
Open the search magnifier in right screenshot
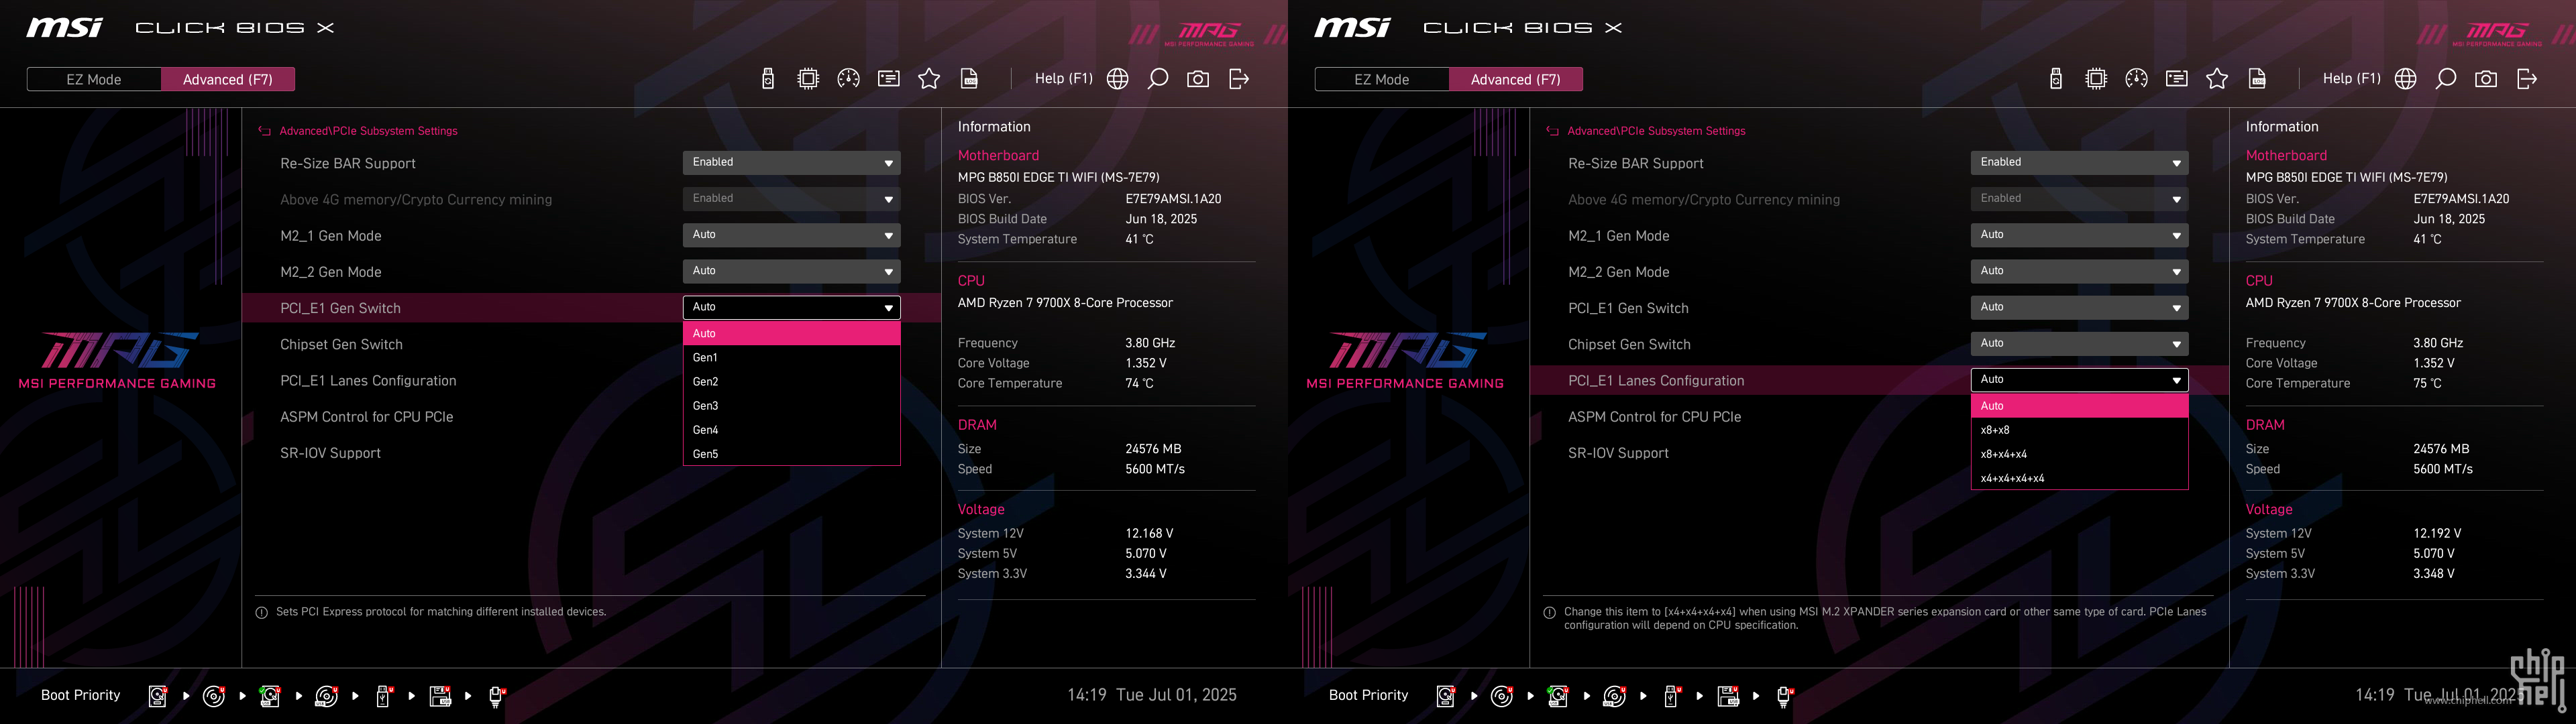point(2446,79)
